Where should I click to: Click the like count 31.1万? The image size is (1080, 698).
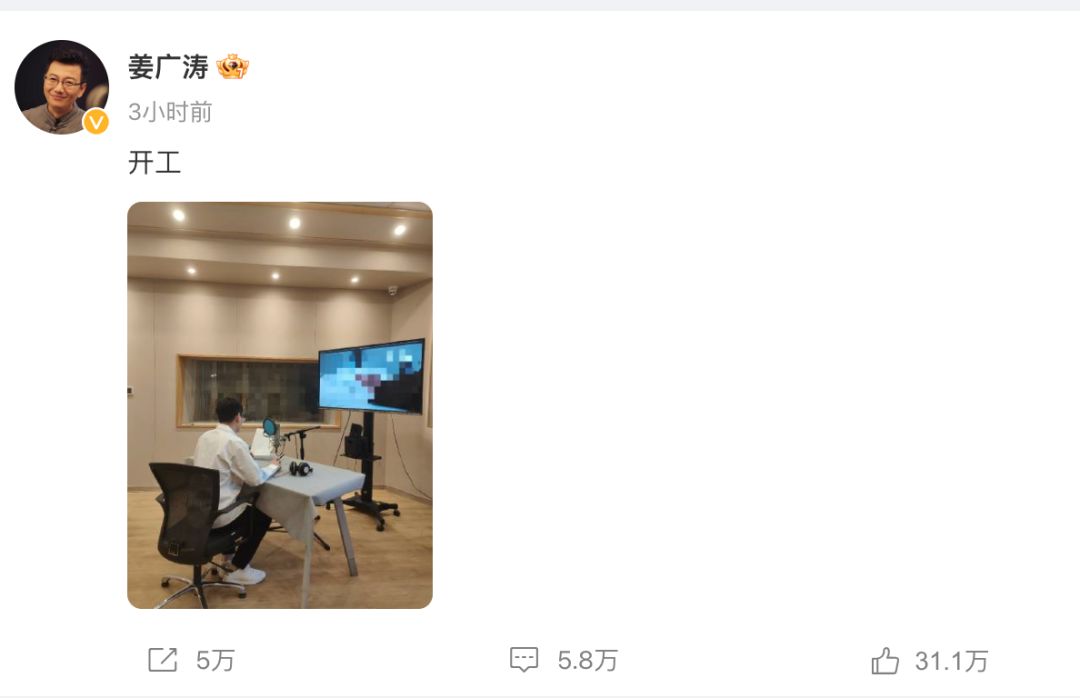pyautogui.click(x=952, y=661)
